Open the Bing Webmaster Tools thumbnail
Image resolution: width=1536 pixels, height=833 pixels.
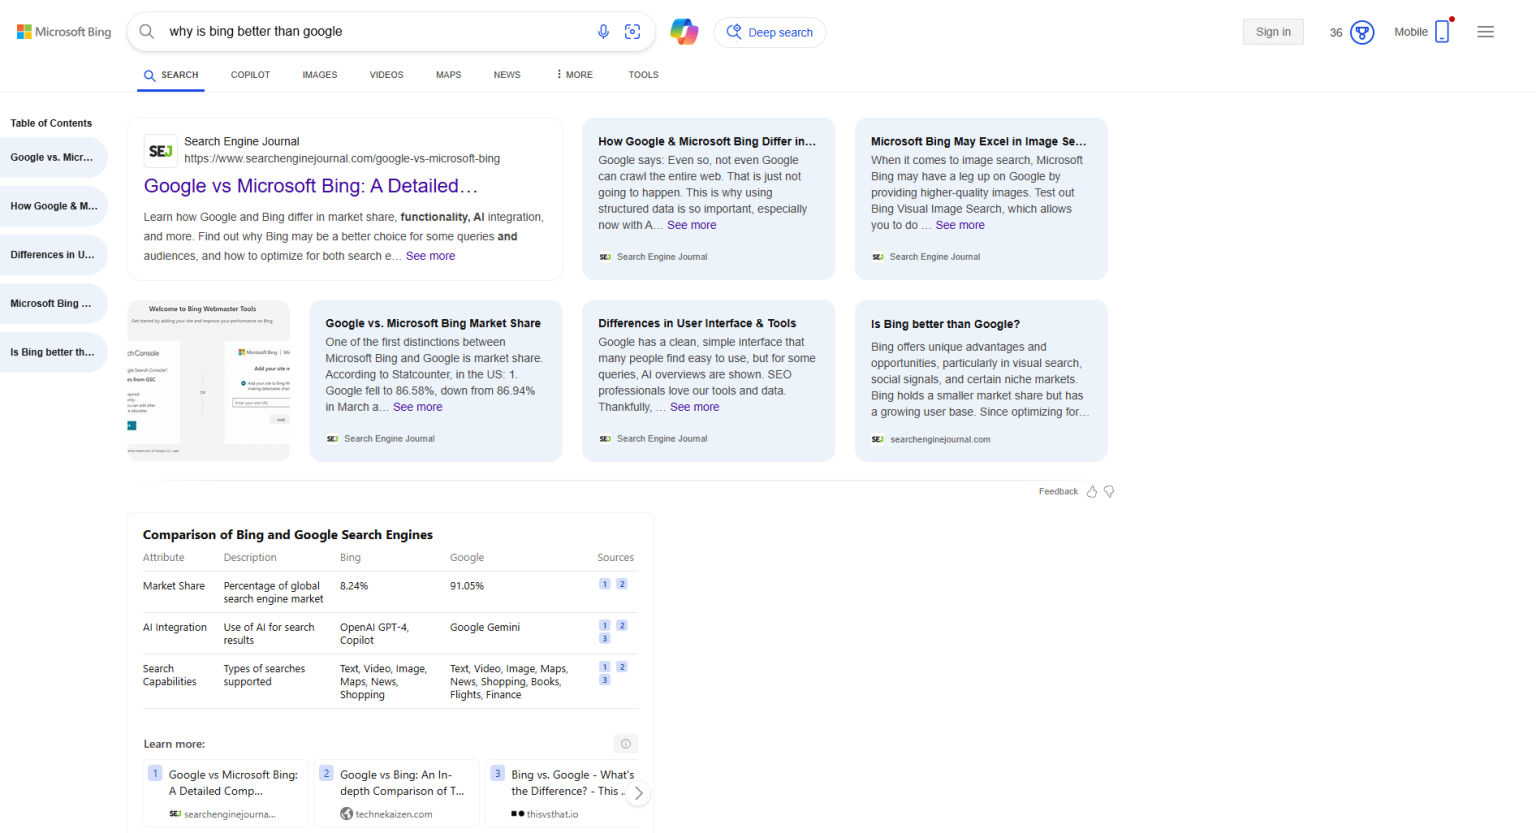pos(208,381)
